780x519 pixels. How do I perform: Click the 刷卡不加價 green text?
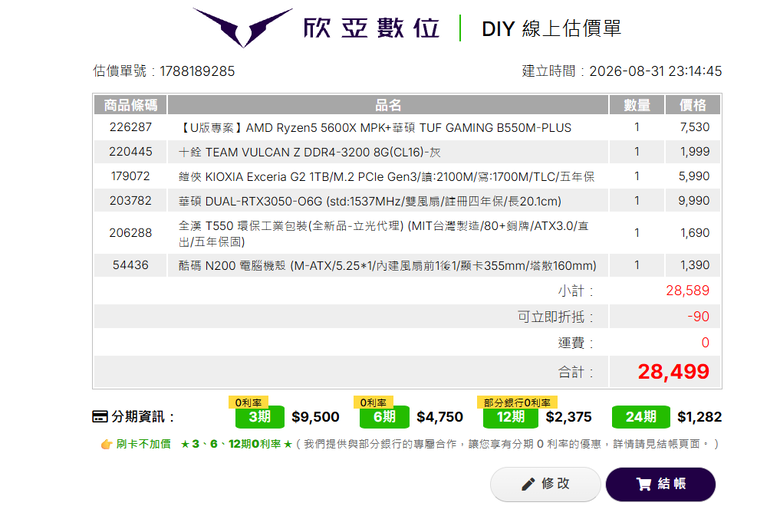(x=143, y=444)
